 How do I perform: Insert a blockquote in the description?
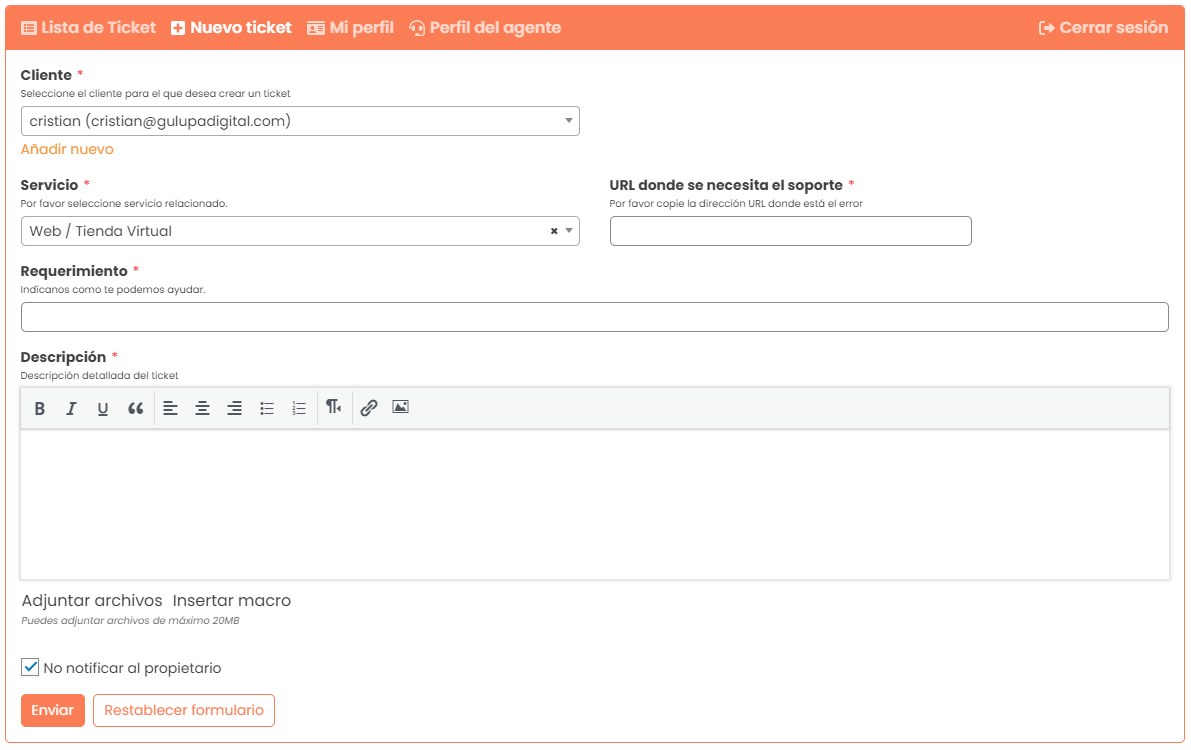[x=135, y=409]
